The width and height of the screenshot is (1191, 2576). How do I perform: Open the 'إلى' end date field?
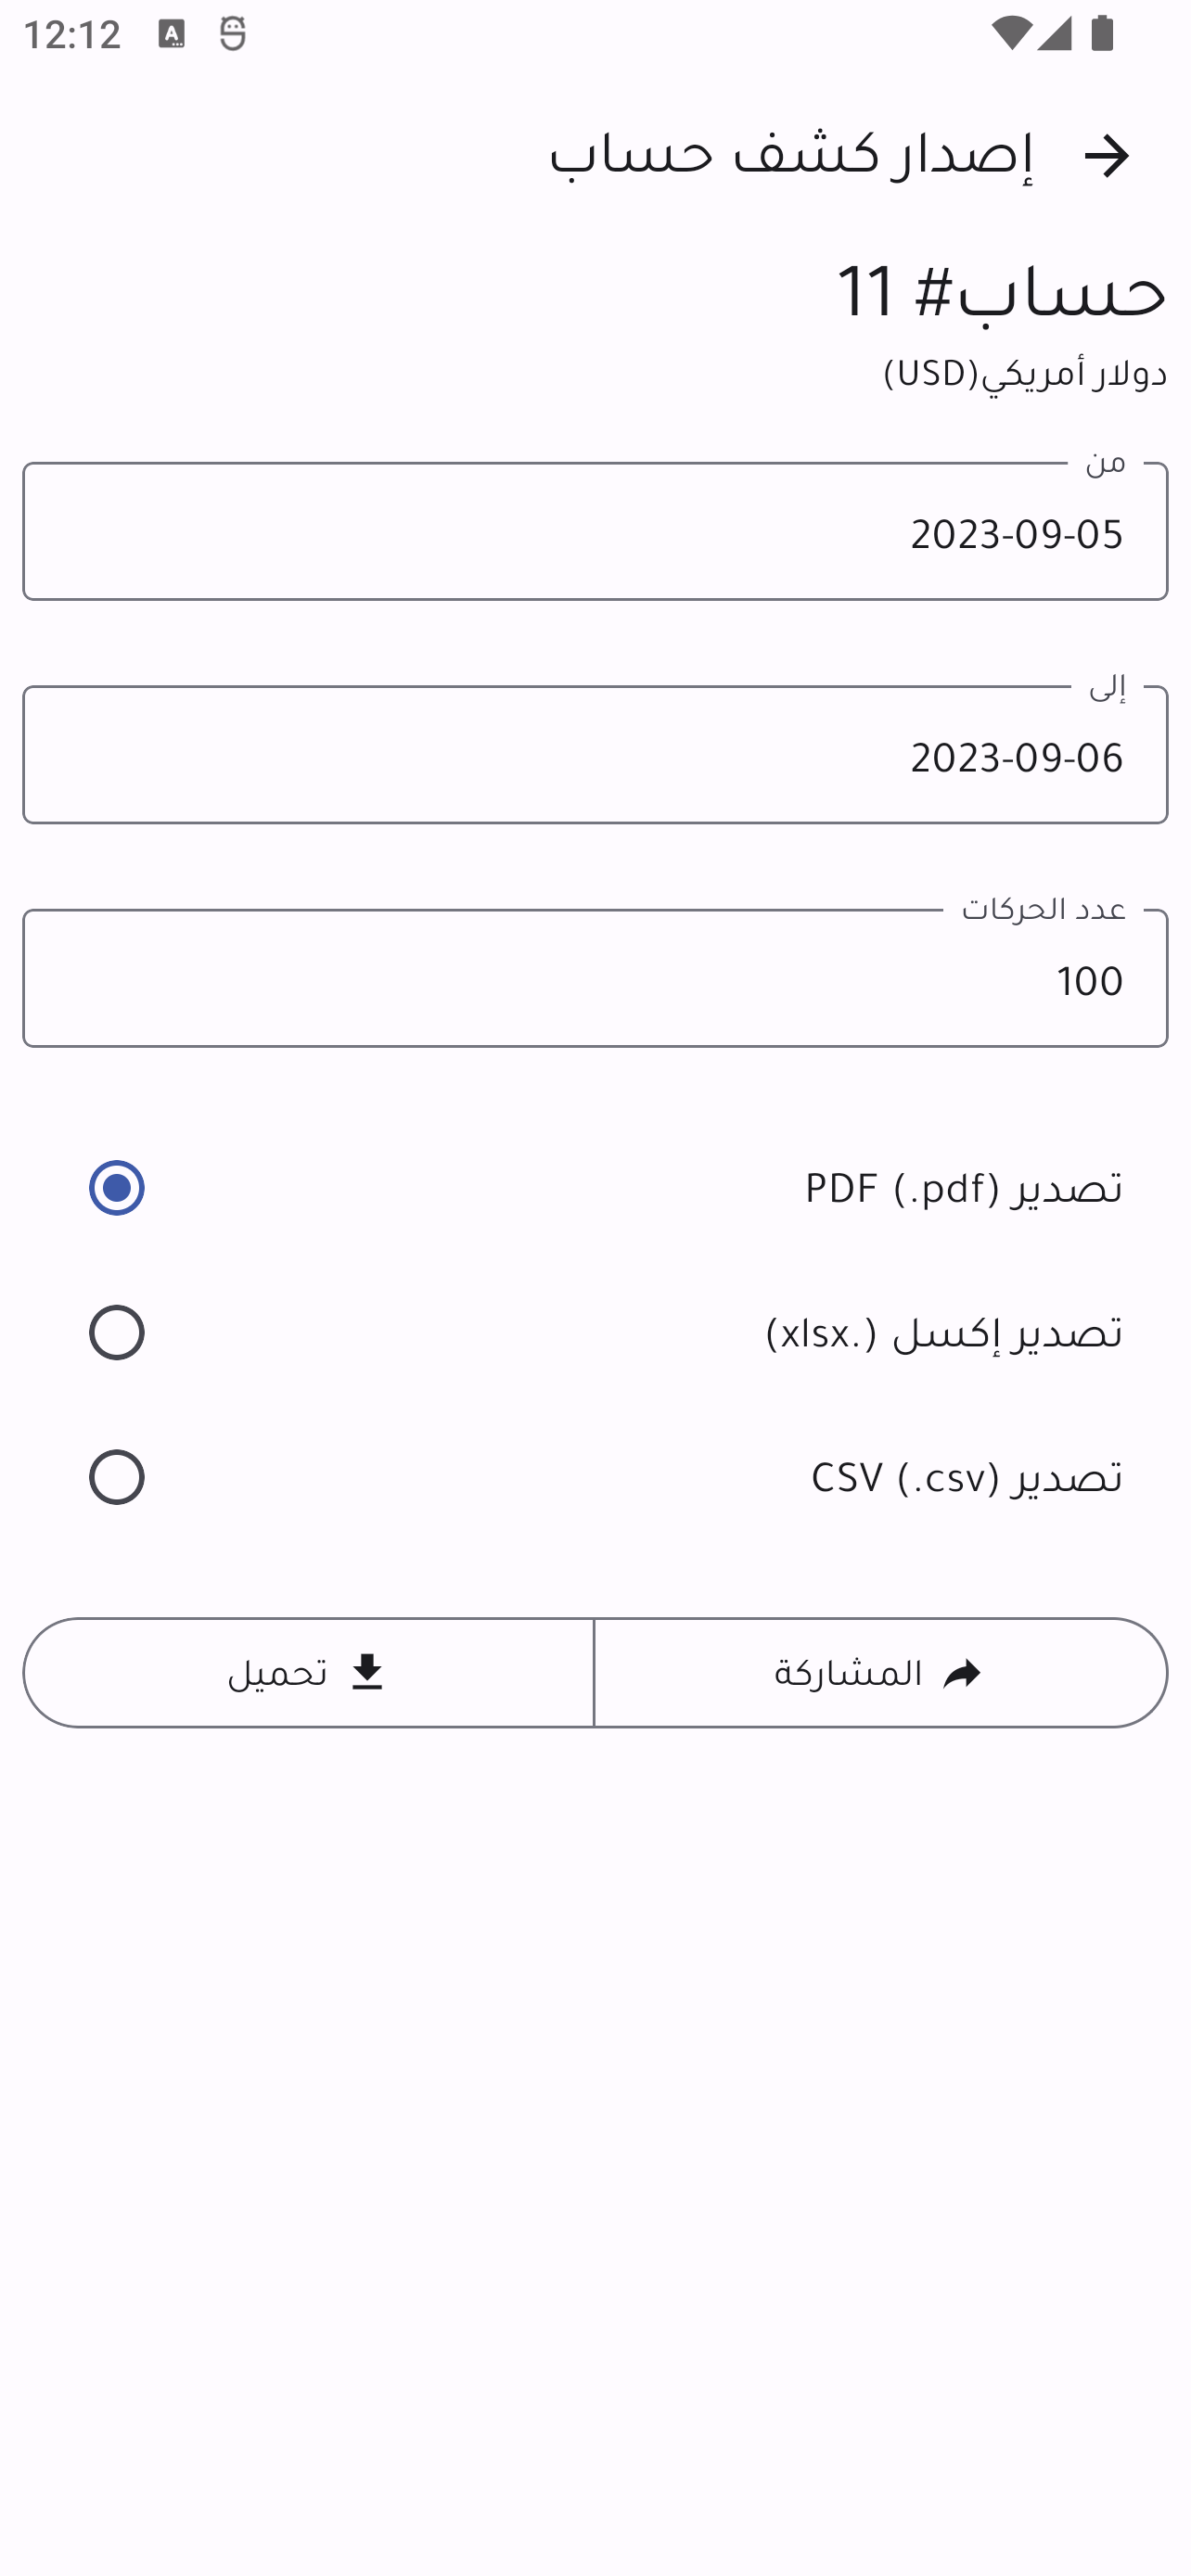[595, 756]
